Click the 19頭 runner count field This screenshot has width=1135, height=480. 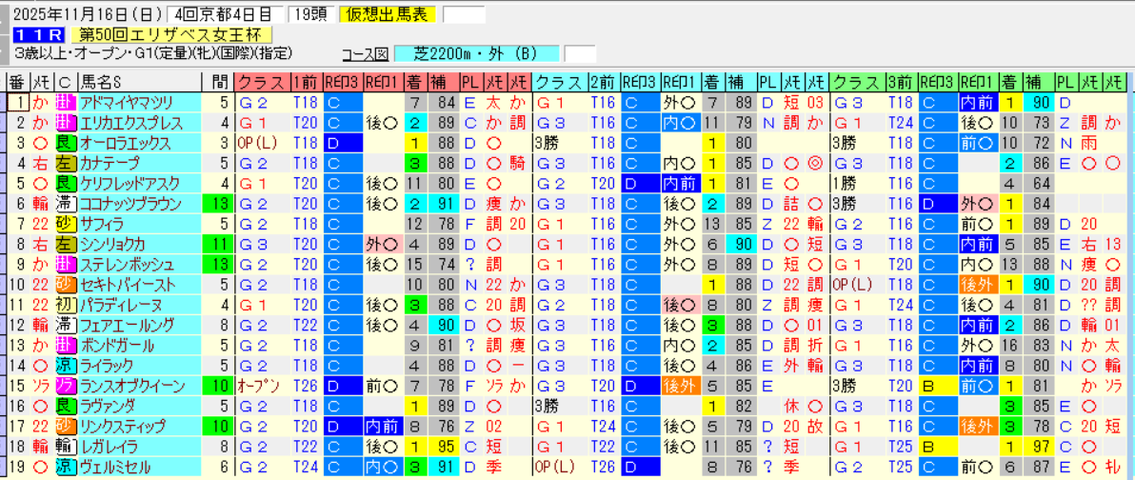(310, 14)
